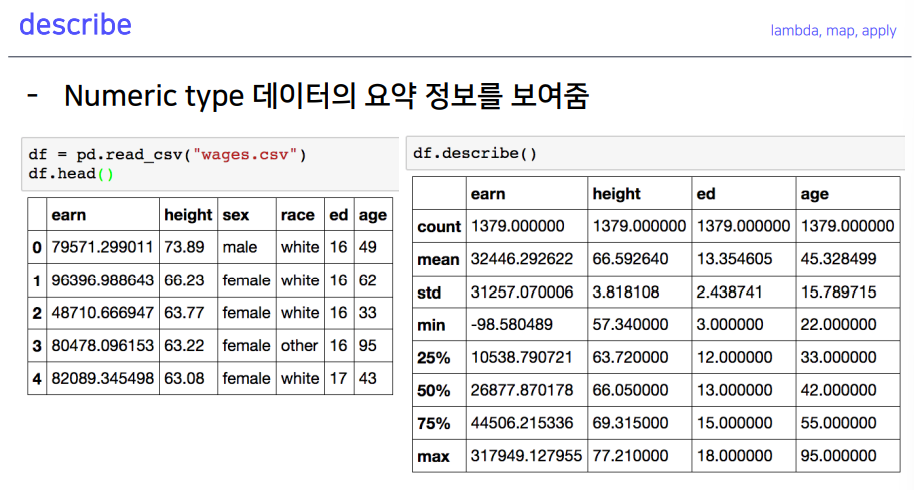The width and height of the screenshot is (914, 490).
Task: Click max age value 95.000000
Action: 838,456
